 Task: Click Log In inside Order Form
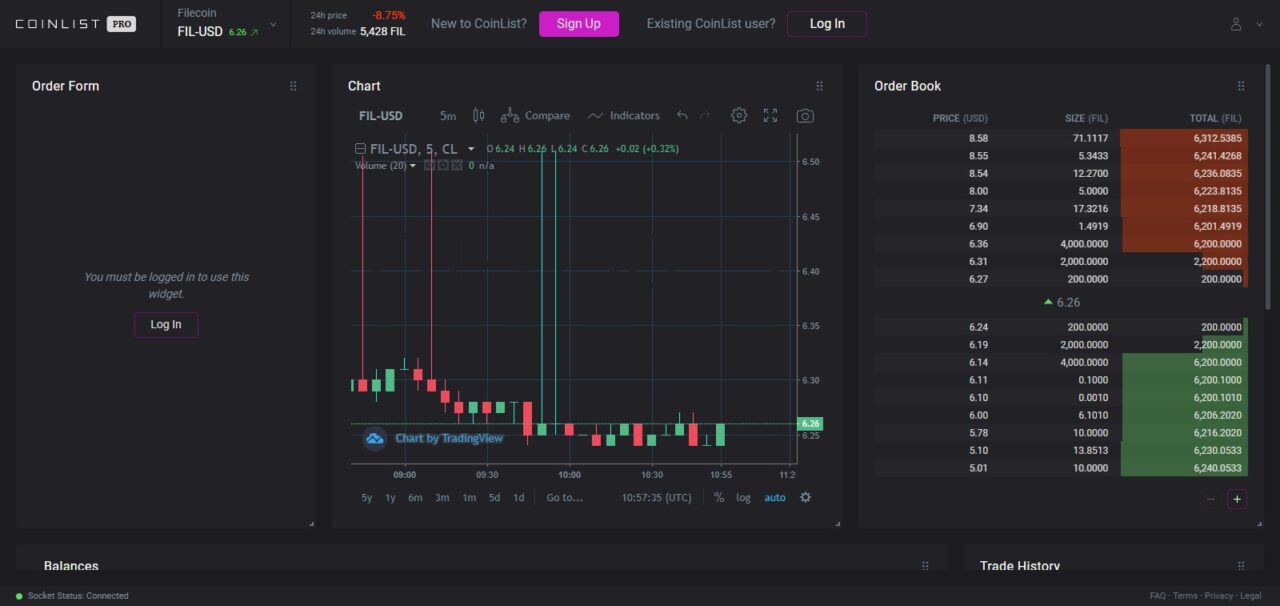tap(166, 324)
